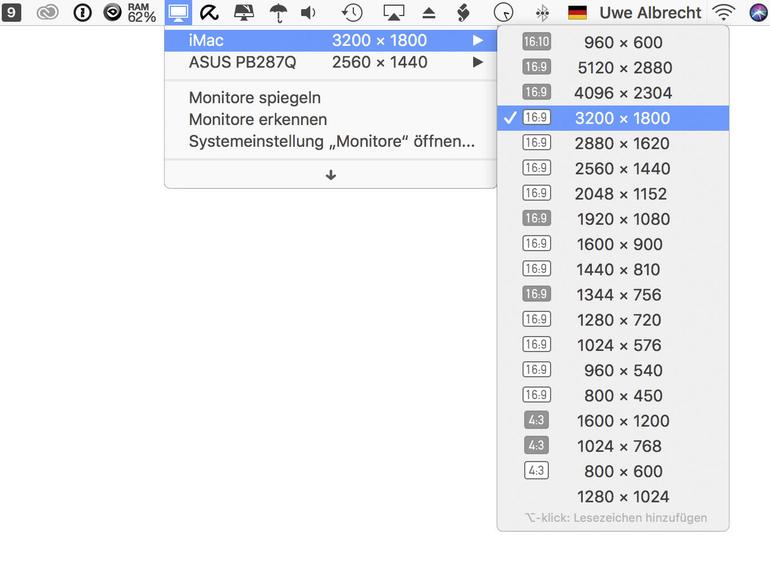Choose the 800 × 450 resolution
The height and width of the screenshot is (578, 770).
(613, 396)
